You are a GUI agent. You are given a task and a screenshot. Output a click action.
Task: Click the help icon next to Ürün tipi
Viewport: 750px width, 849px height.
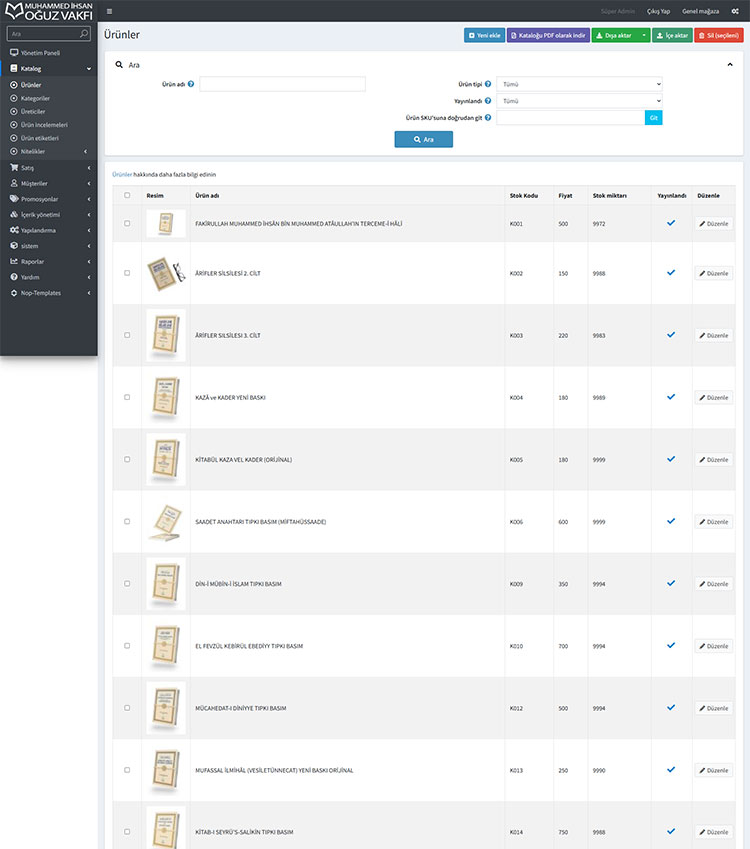488,84
